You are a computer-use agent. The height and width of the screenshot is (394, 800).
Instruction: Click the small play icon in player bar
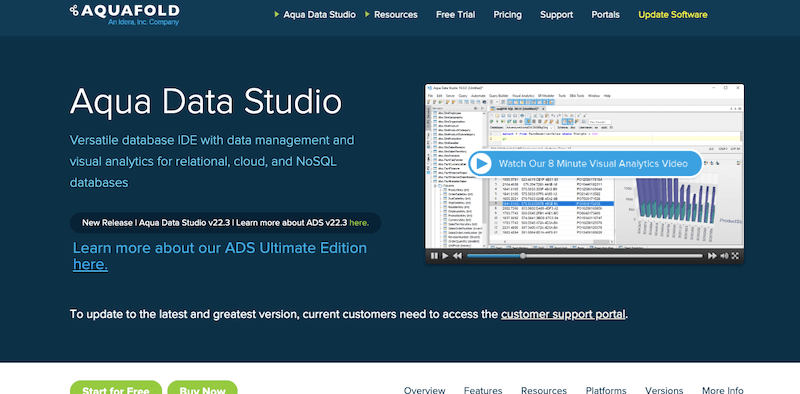[445, 256]
